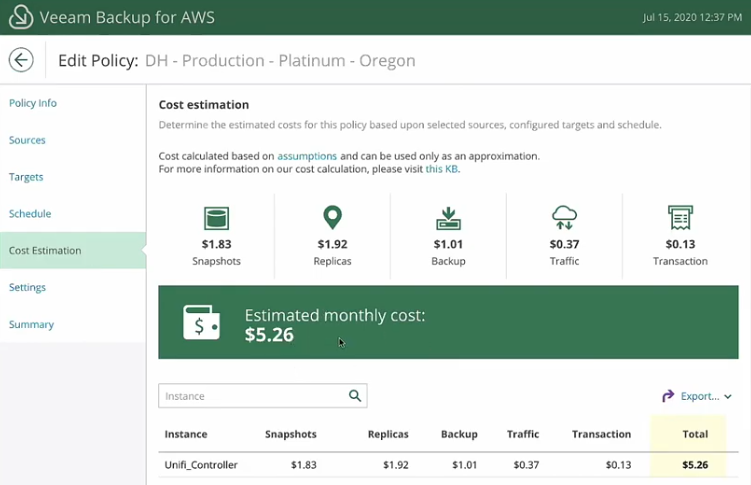Sort by the Traffic column header
751x485 pixels.
pyautogui.click(x=523, y=434)
